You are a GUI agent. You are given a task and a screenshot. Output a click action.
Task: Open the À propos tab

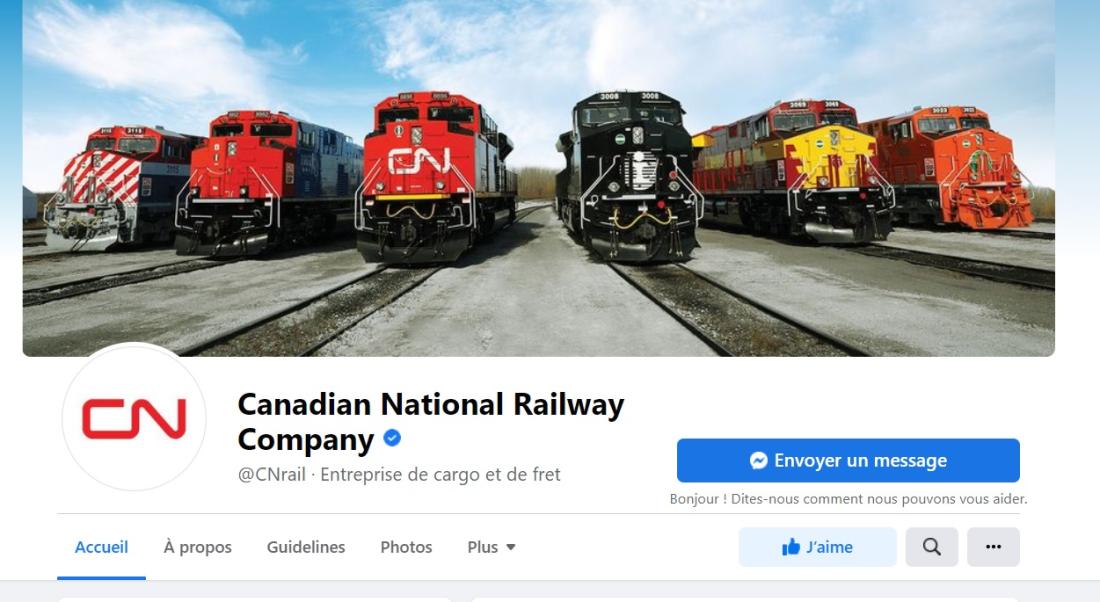pos(197,547)
